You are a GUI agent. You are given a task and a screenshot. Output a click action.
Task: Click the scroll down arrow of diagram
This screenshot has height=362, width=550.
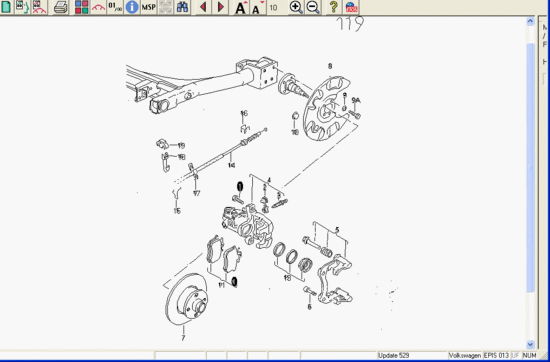coord(530,344)
